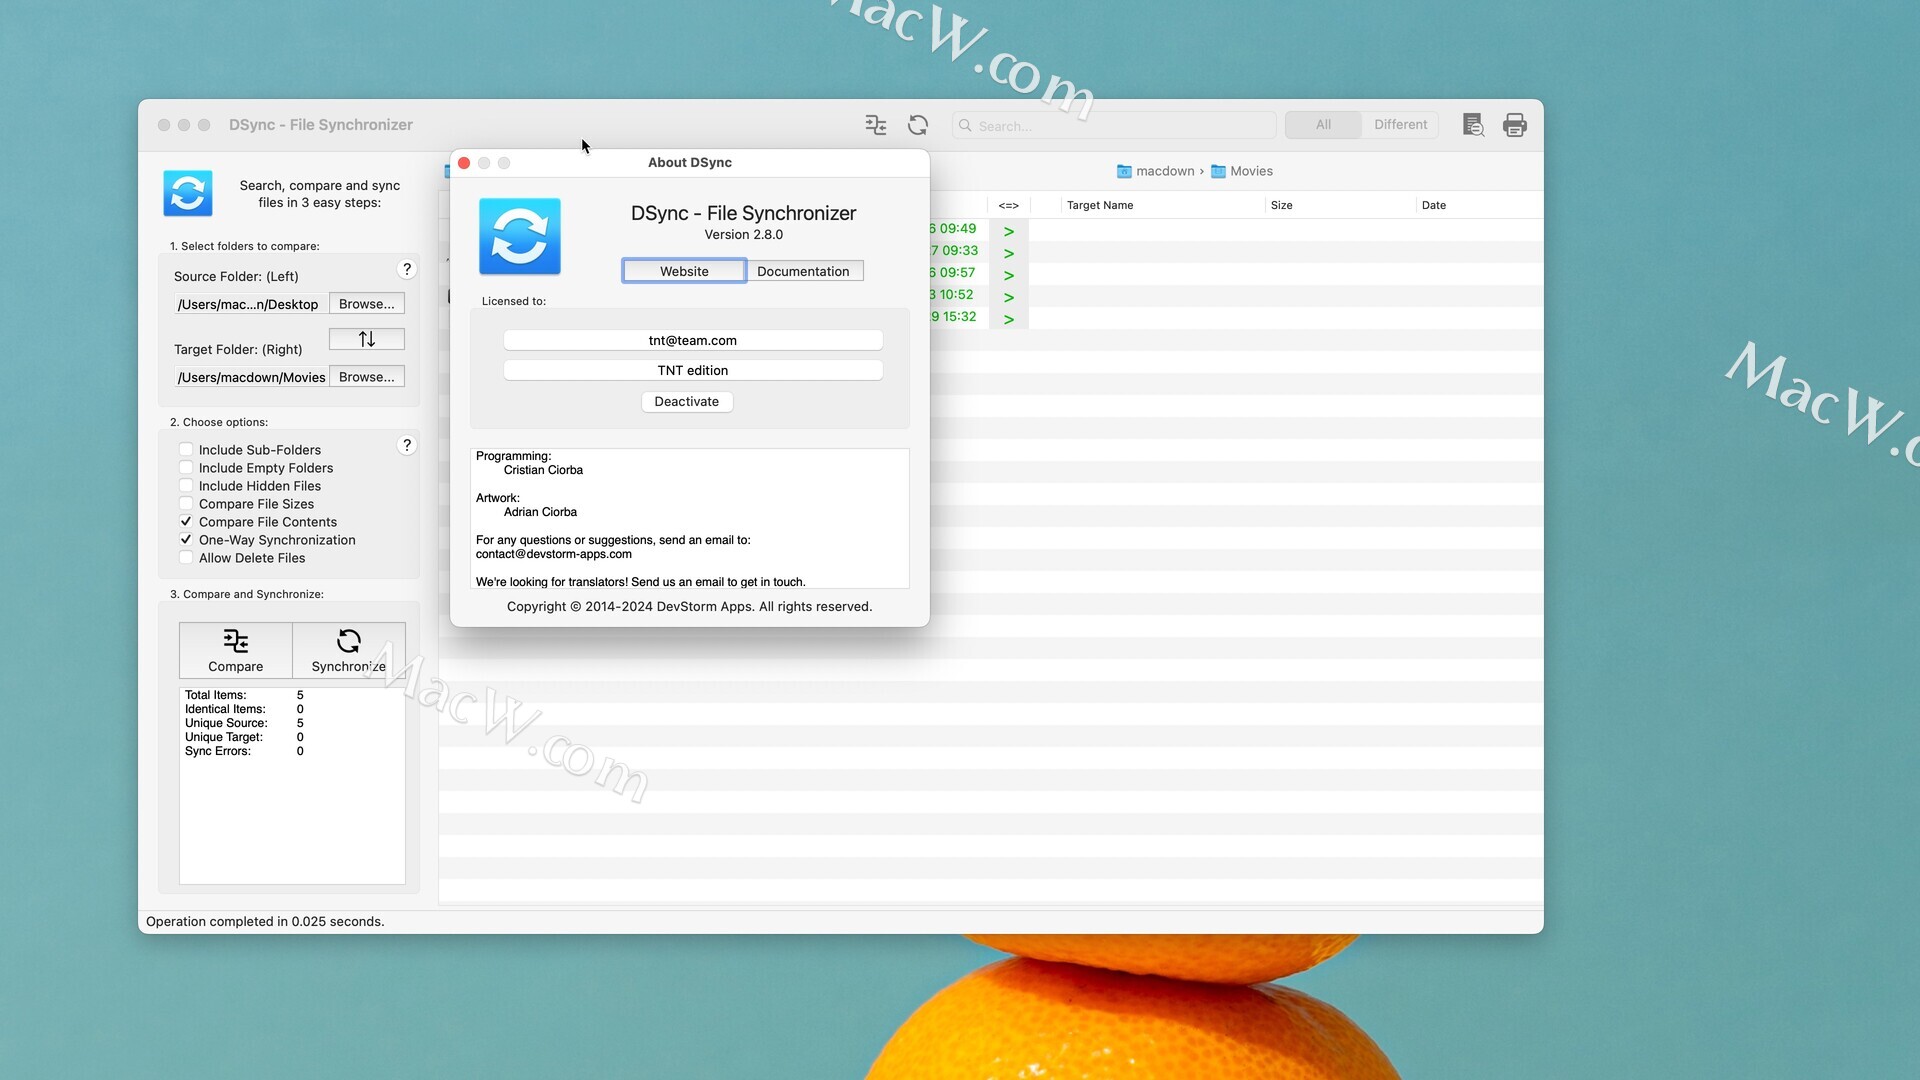Click the copyright DevStorm Apps text
Viewport: 1920px width, 1080px height.
pos(690,607)
